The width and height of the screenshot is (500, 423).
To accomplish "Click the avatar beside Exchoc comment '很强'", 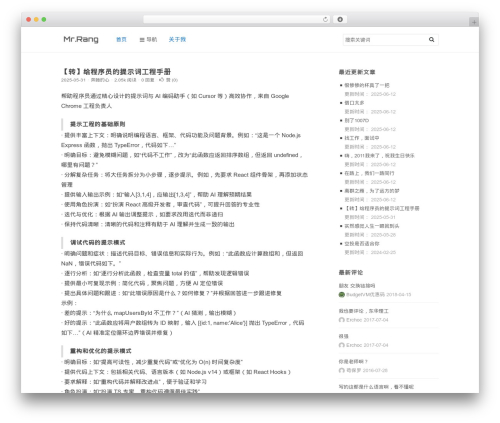I will point(342,345).
